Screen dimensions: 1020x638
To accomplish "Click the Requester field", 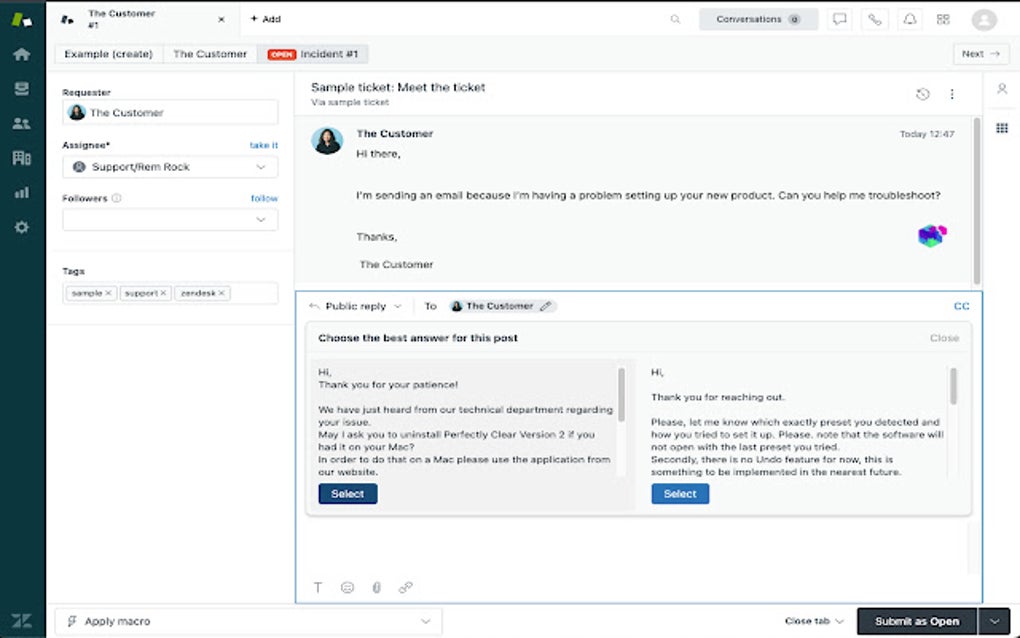I will 170,113.
